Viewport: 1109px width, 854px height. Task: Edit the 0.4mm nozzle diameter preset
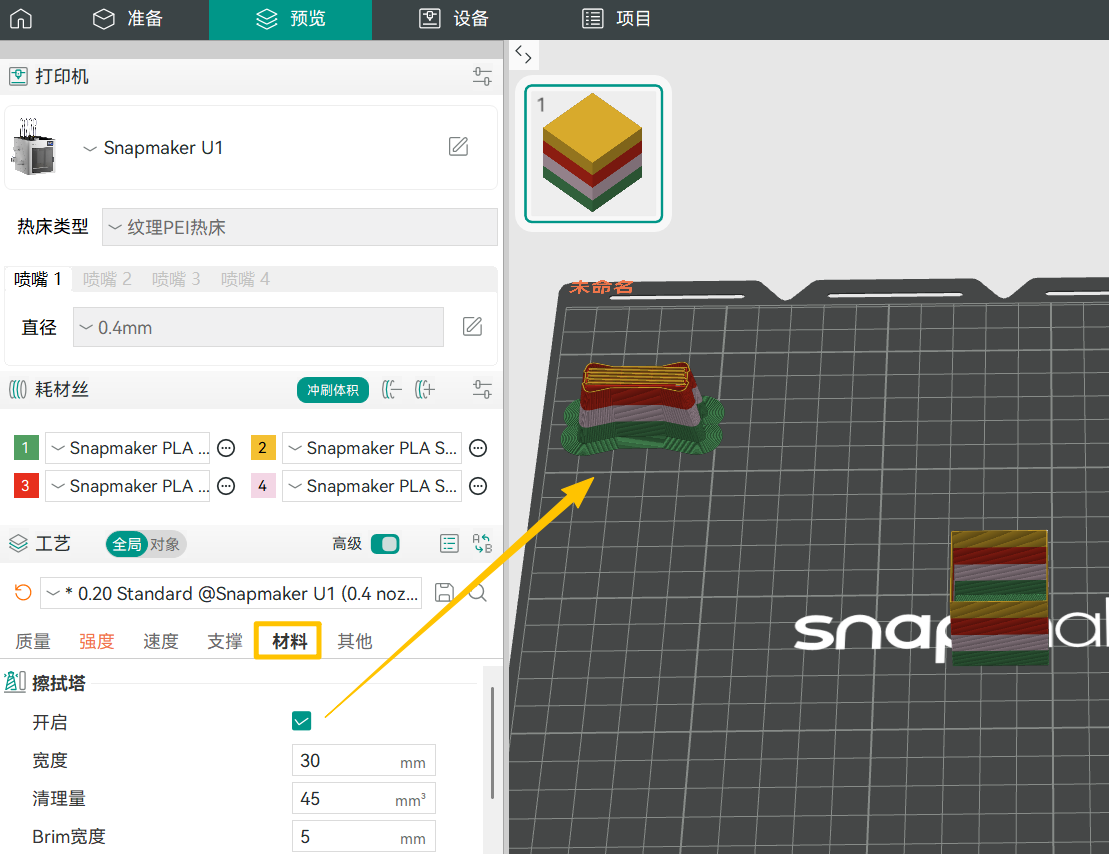click(x=472, y=326)
